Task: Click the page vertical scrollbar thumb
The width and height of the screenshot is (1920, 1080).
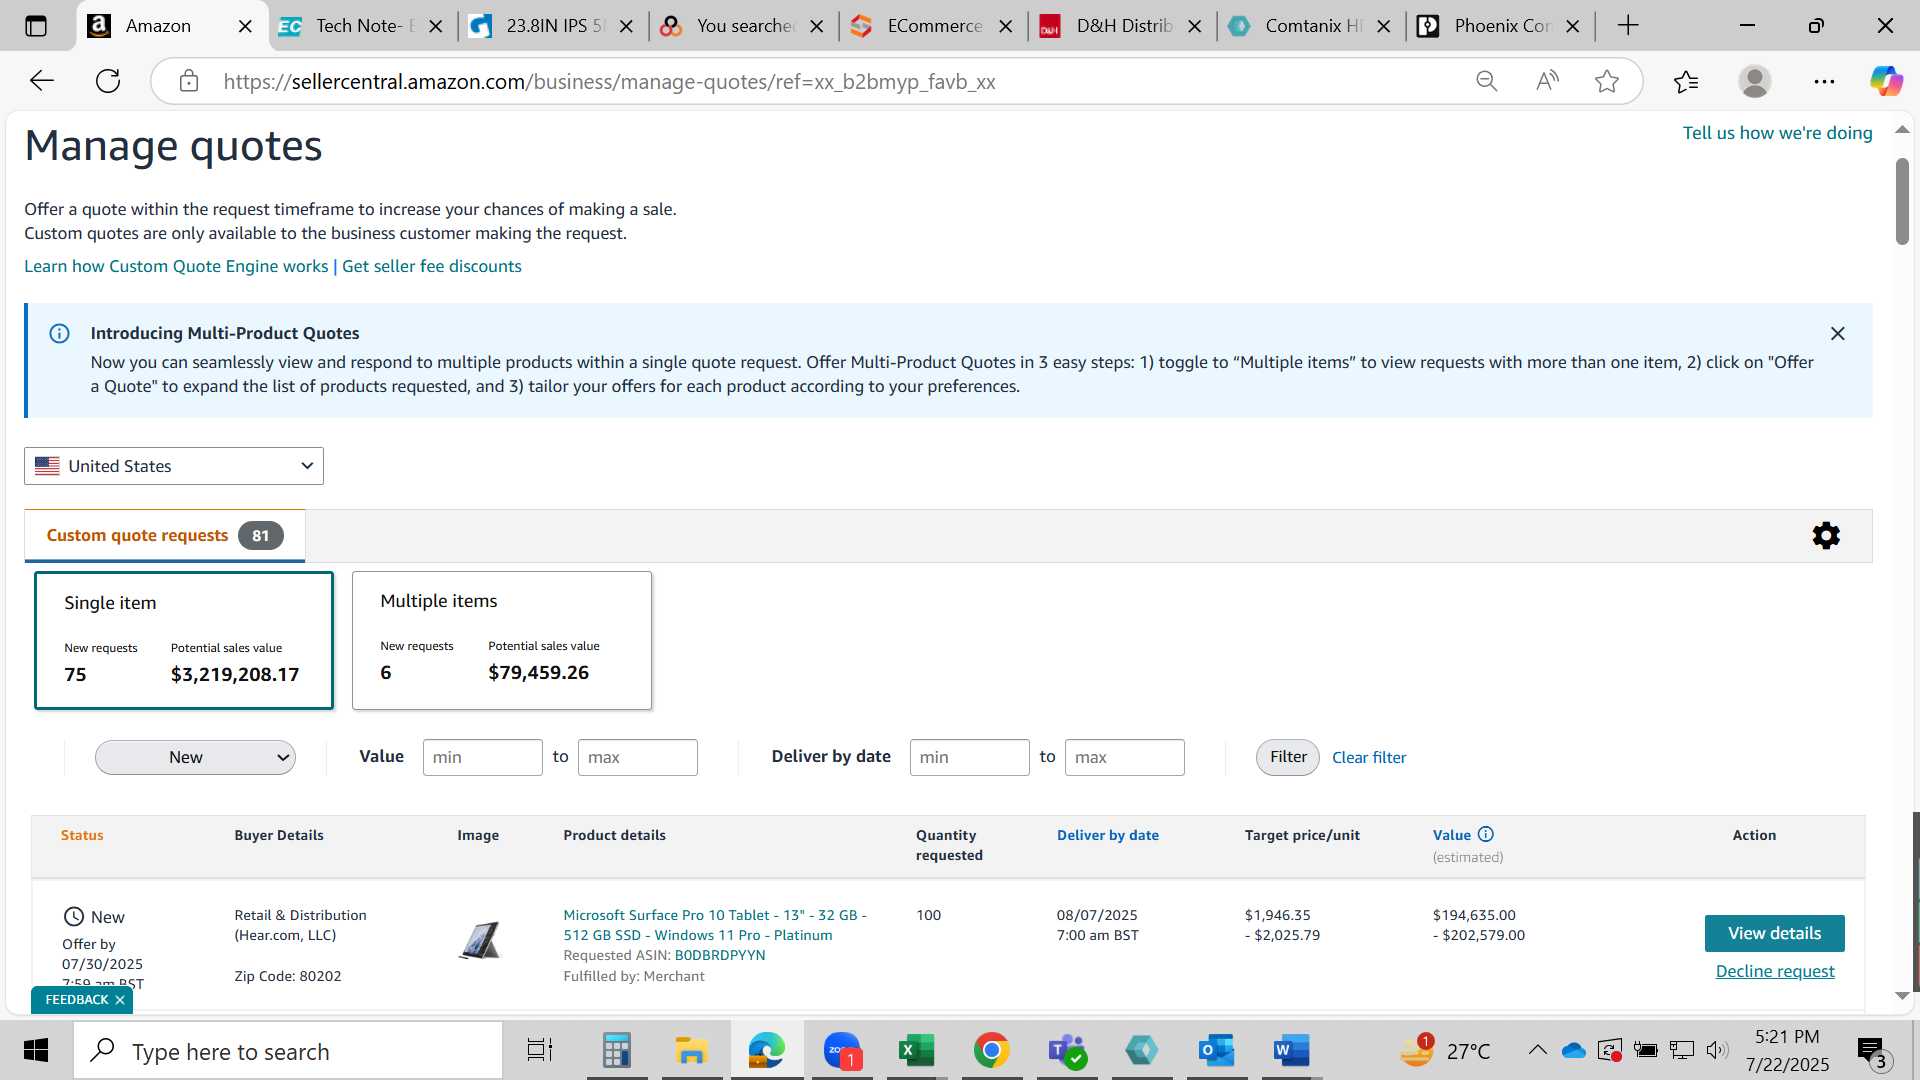Action: click(x=1902, y=200)
